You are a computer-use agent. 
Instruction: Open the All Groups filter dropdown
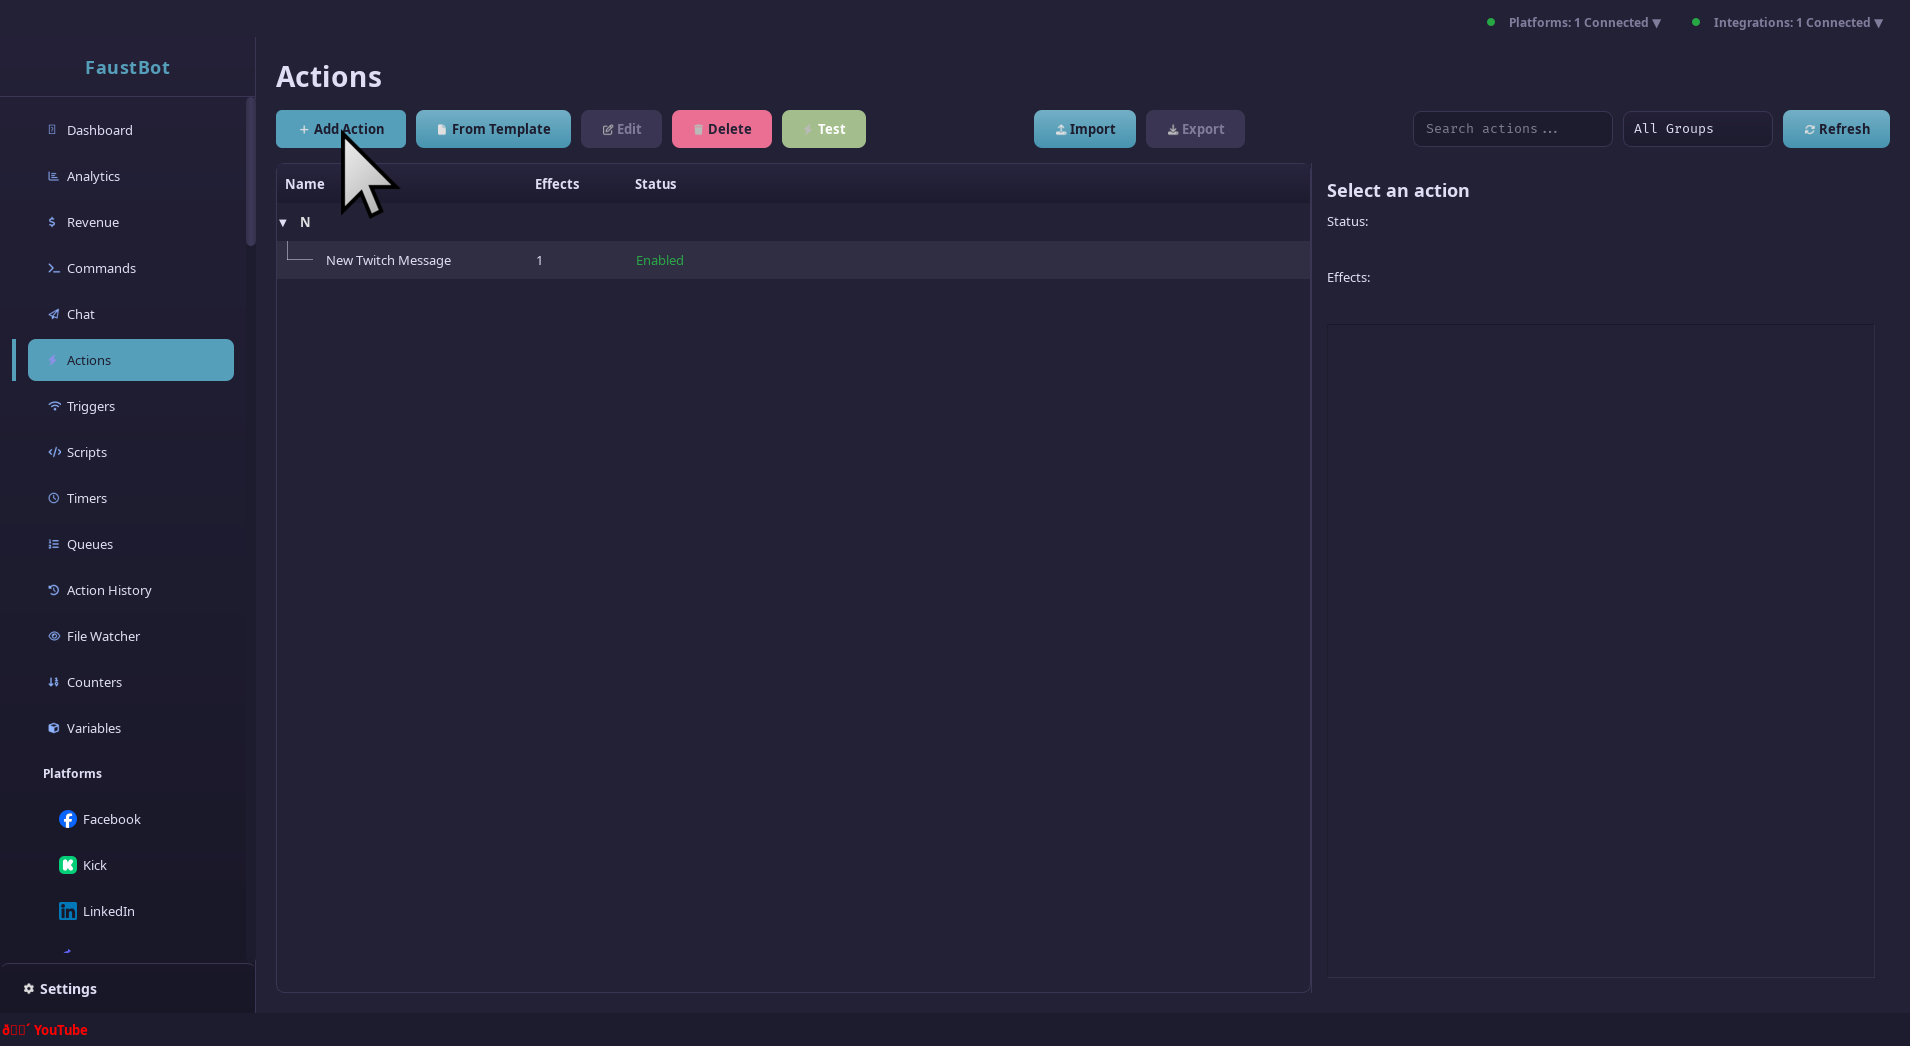[1697, 129]
